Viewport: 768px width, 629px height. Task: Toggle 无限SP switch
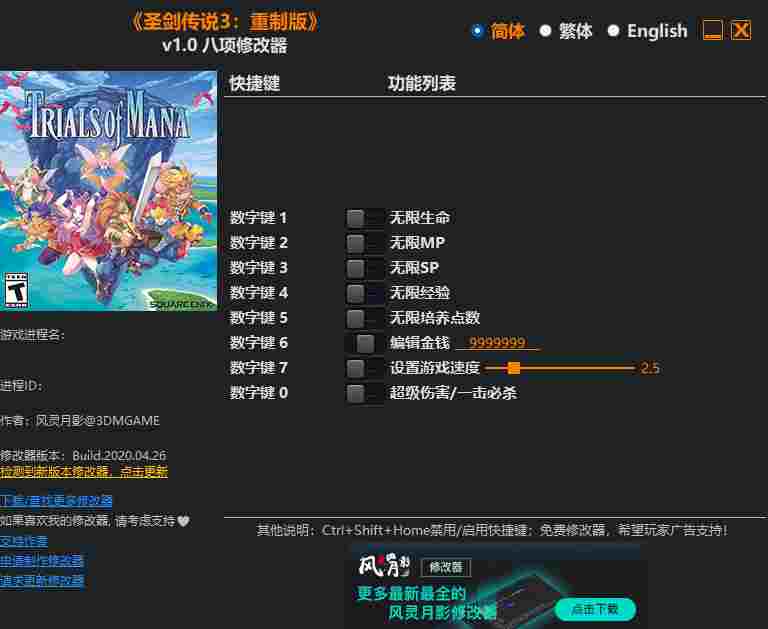click(364, 268)
